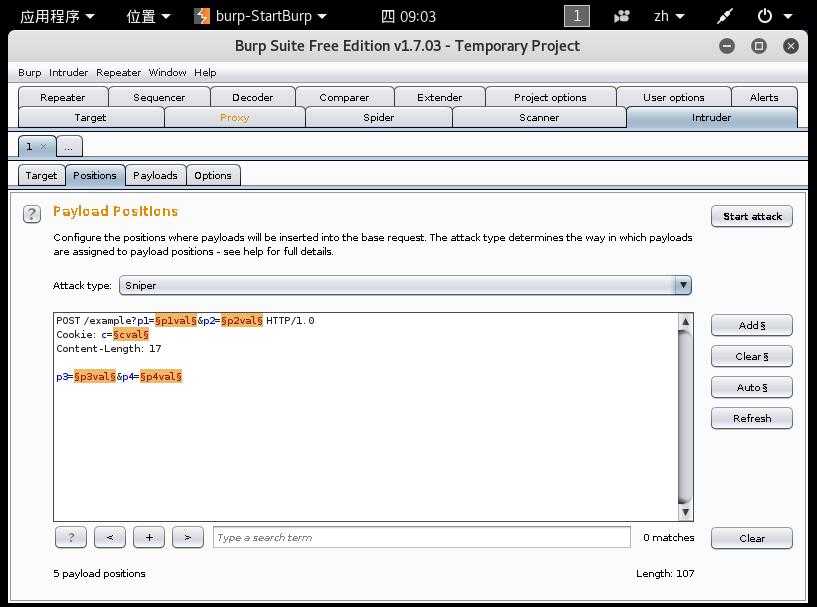Viewport: 817px width, 607px height.
Task: Switch to the User options tab
Action: tap(674, 97)
